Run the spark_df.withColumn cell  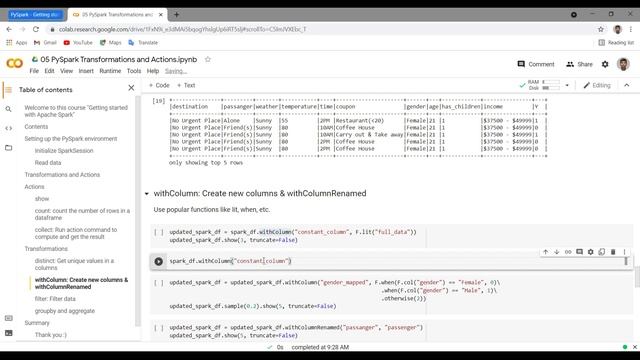click(158, 261)
